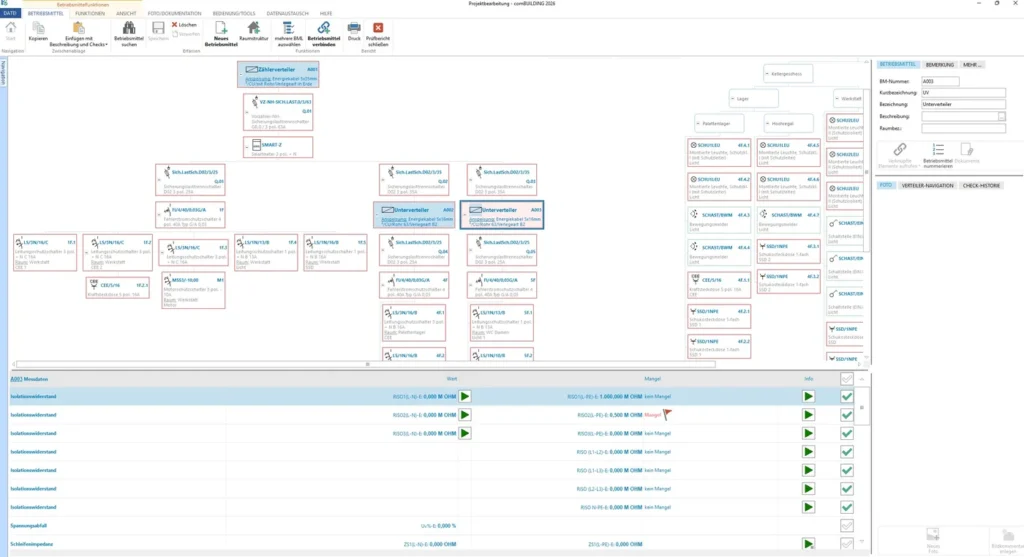Image resolution: width=1024 pixels, height=557 pixels.
Task: Select Unterverteiler A003 node in diagram
Action: click(x=502, y=215)
